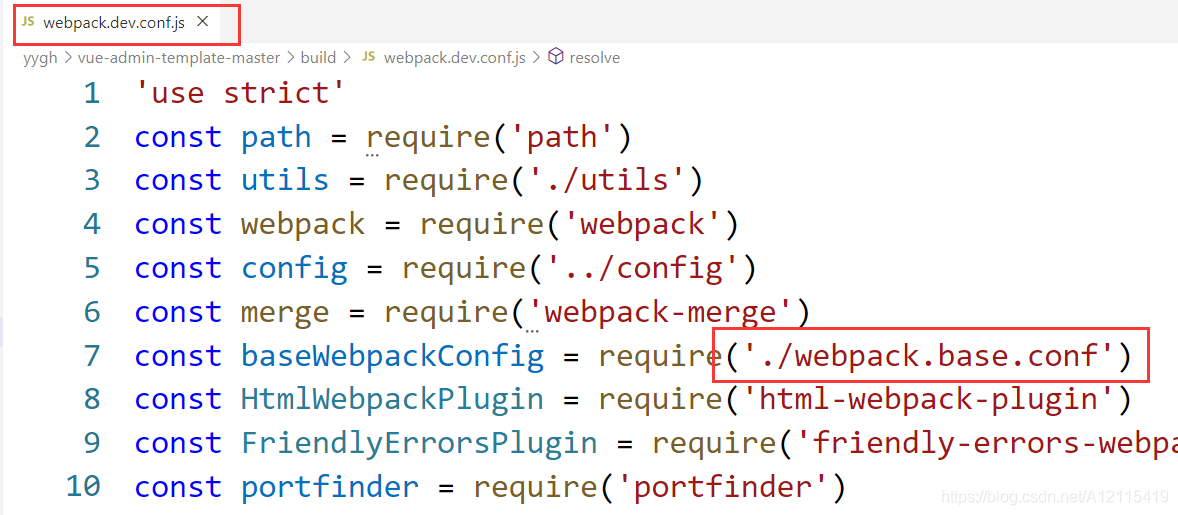Click line number 7 in the gutter
This screenshot has height=515, width=1178.
pyautogui.click(x=92, y=356)
